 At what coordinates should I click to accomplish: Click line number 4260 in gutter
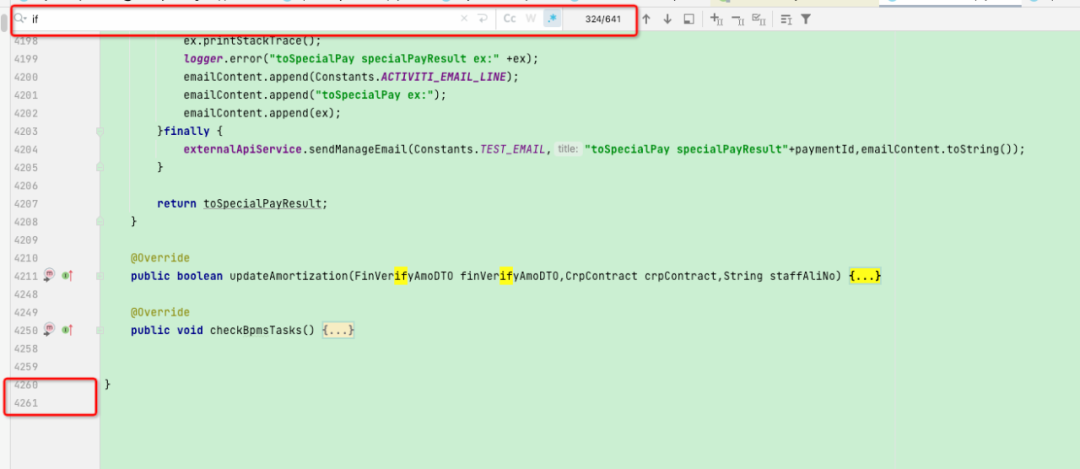(x=26, y=385)
